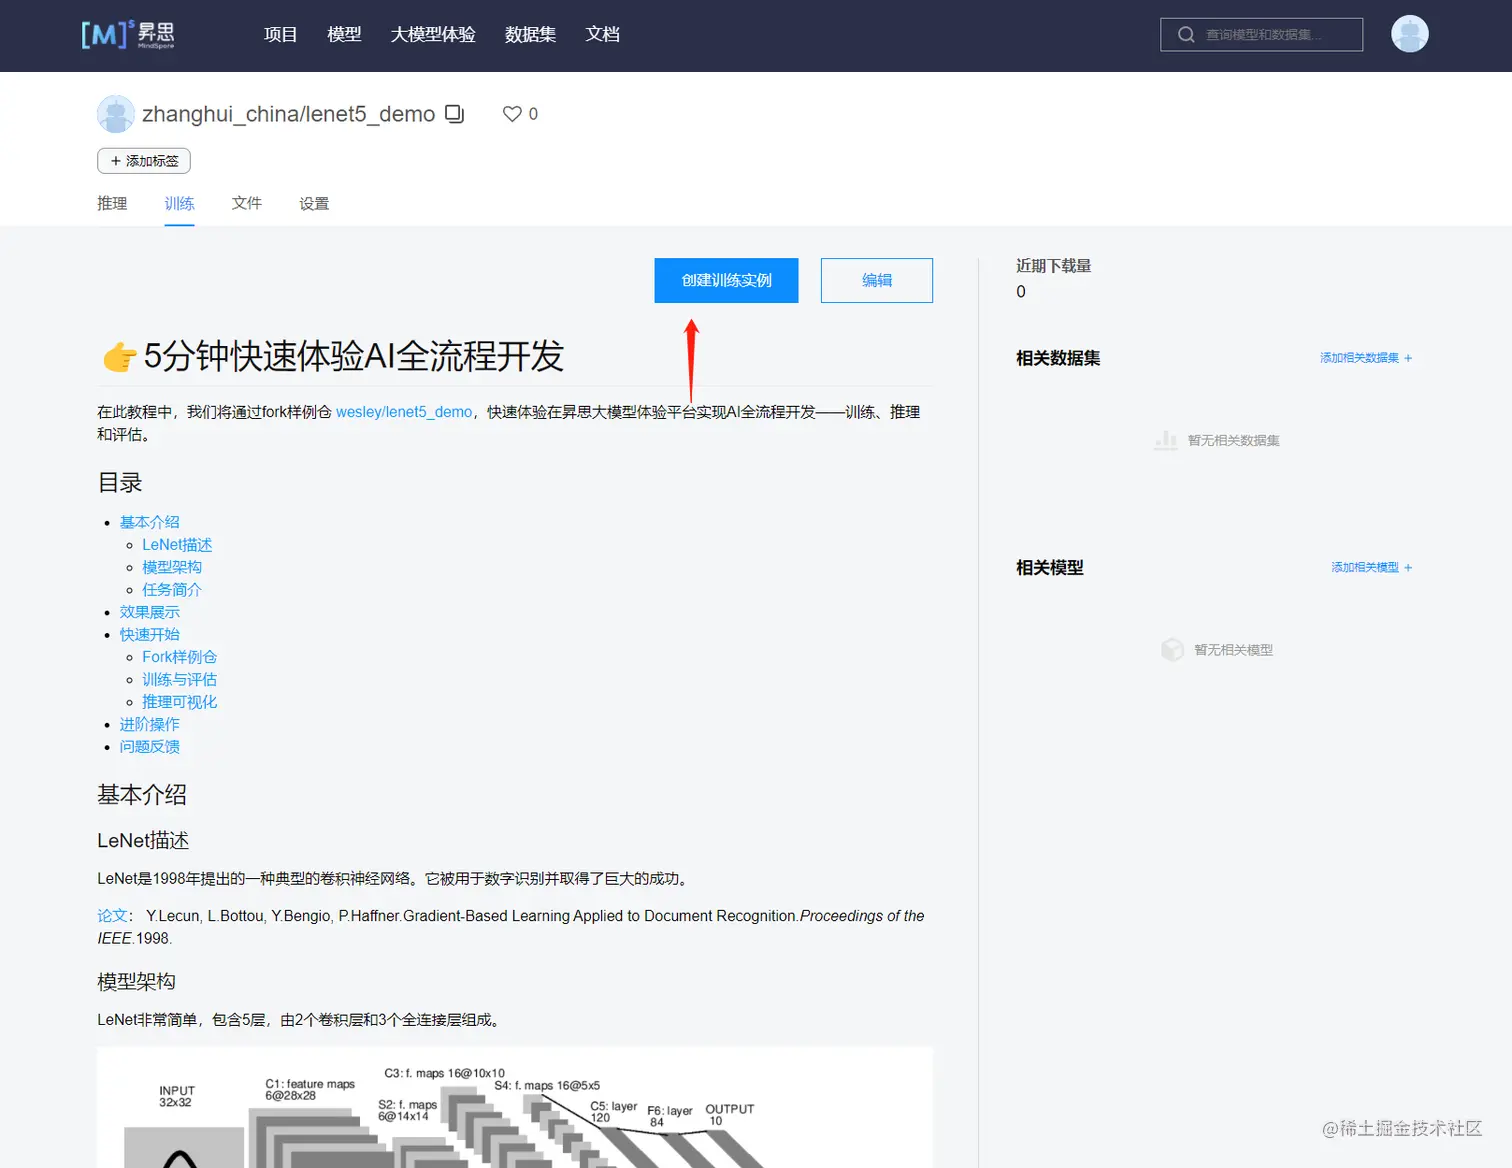Jump to 基本介绍 in table of contents
This screenshot has height=1168, width=1512.
pyautogui.click(x=150, y=522)
